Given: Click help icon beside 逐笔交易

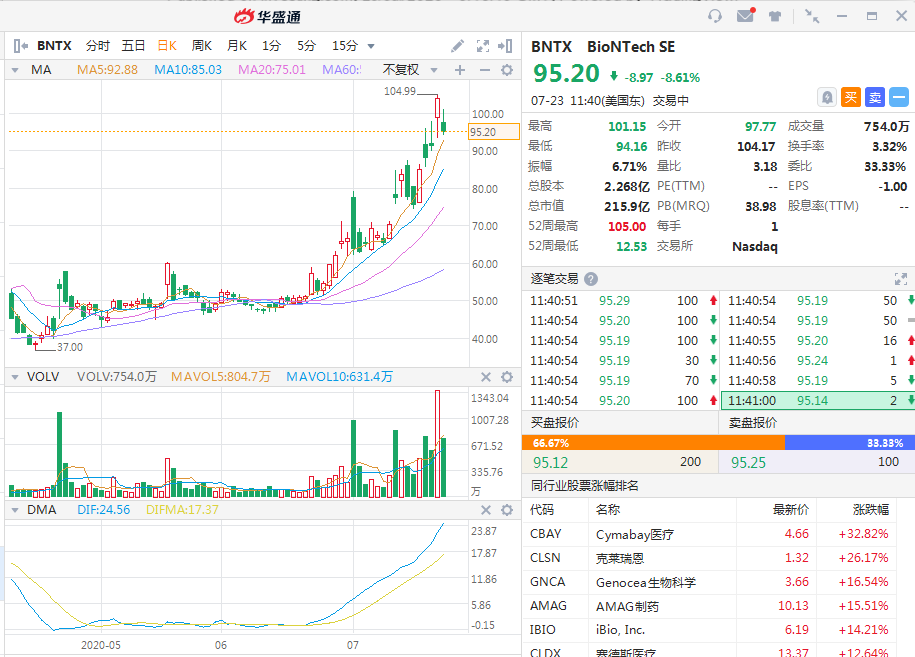Looking at the screenshot, I should (x=591, y=279).
